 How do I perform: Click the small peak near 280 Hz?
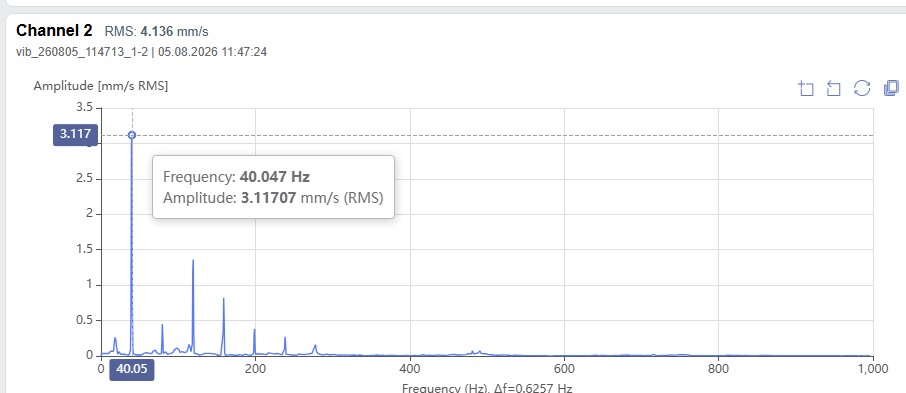click(x=315, y=346)
